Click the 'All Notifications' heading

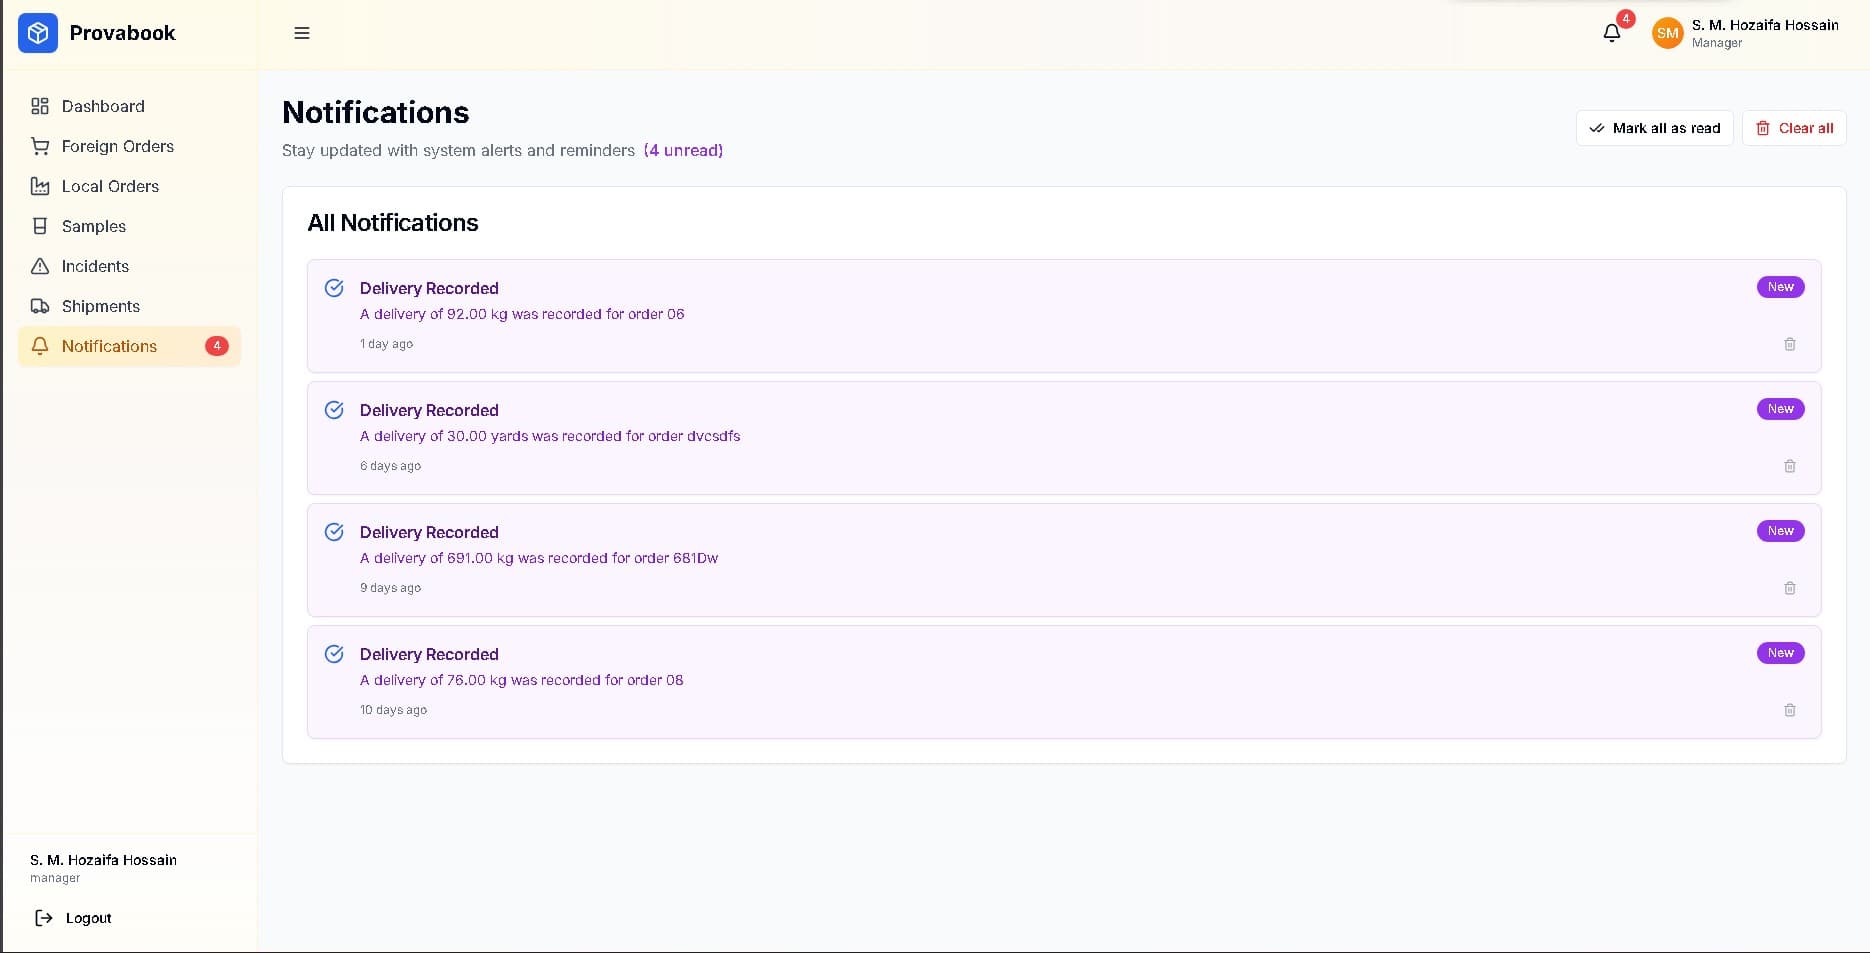[x=393, y=223]
